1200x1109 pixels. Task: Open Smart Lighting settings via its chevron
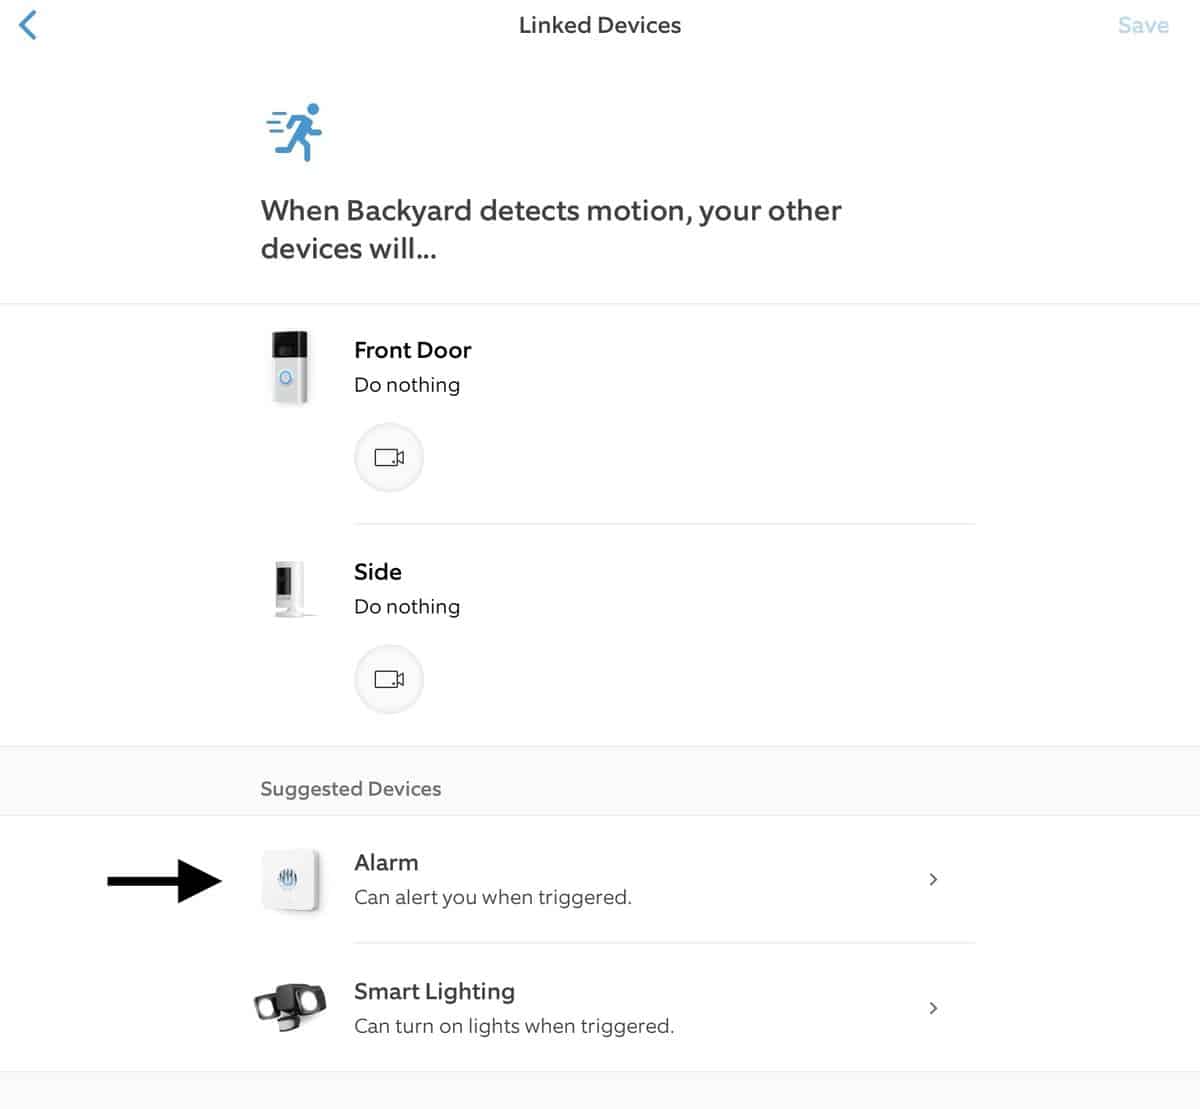click(933, 1008)
